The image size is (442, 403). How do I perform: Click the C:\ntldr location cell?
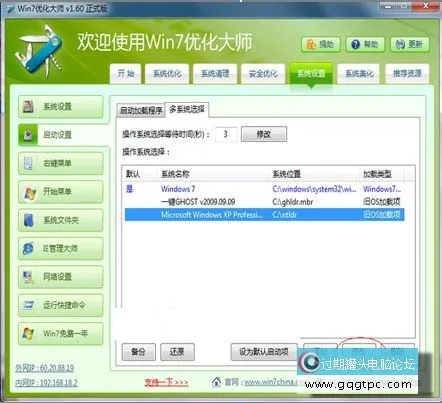(x=284, y=215)
